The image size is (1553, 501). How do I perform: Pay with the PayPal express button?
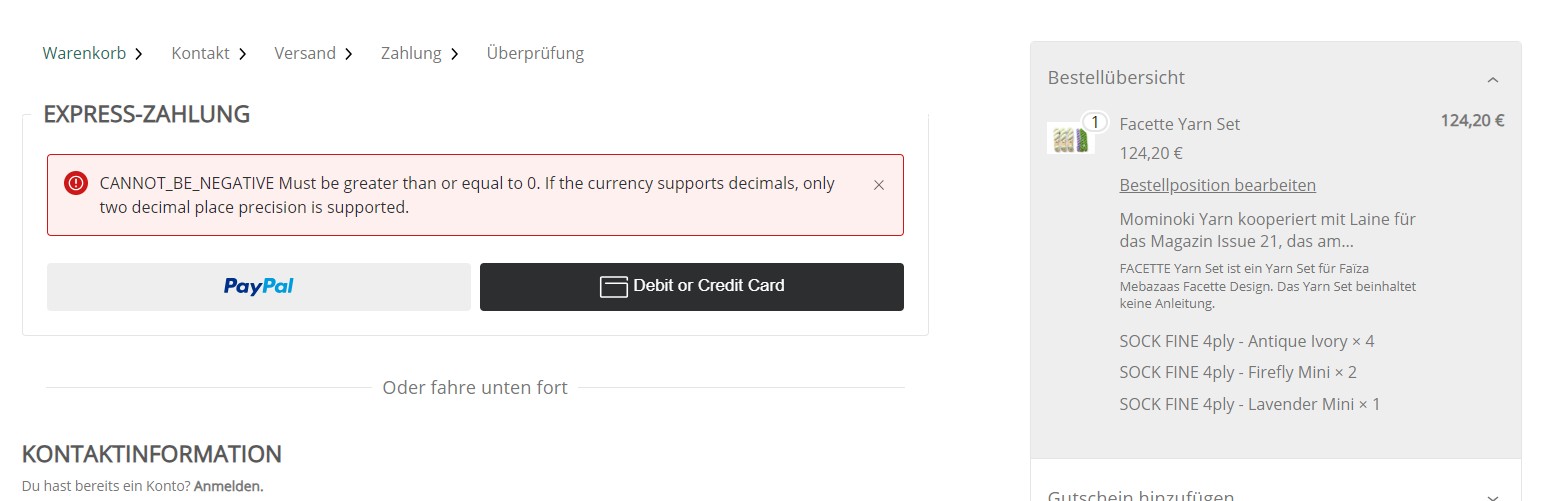pyautogui.click(x=258, y=287)
